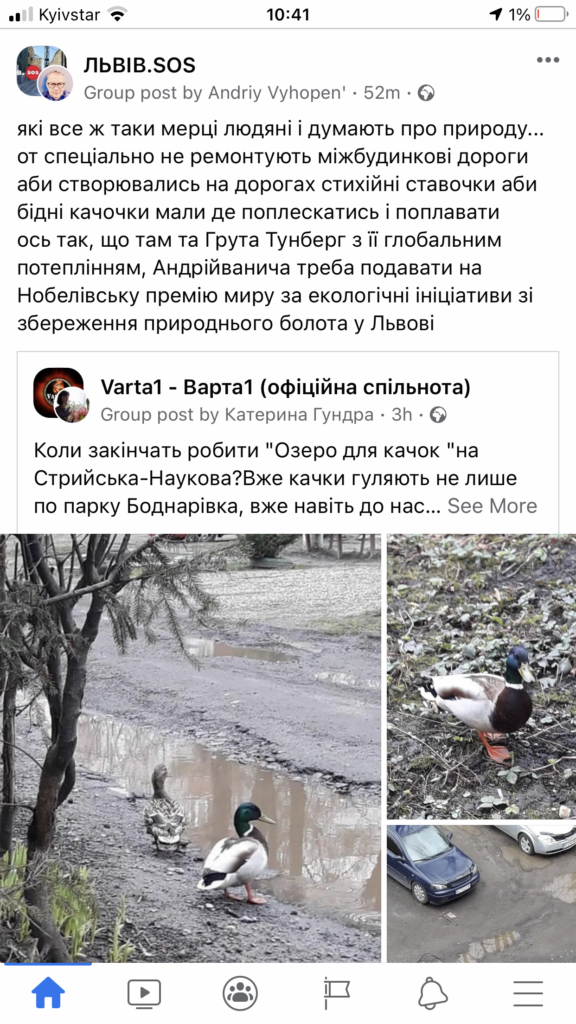
Task: Open the Notifications bell tab
Action: [432, 993]
